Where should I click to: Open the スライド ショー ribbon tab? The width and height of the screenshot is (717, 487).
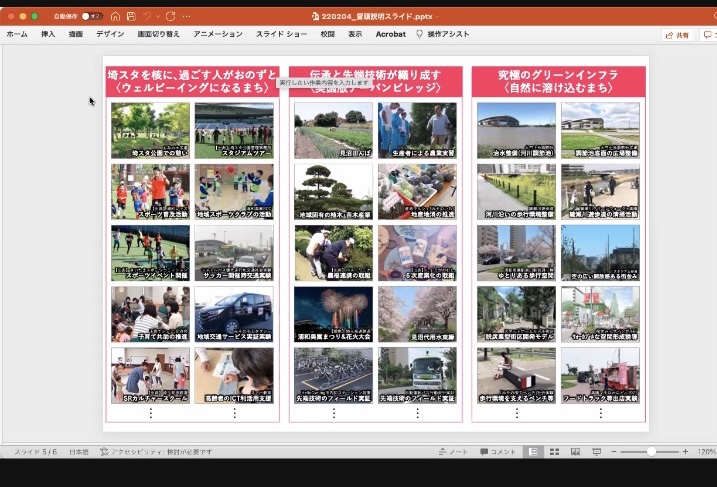click(x=283, y=34)
